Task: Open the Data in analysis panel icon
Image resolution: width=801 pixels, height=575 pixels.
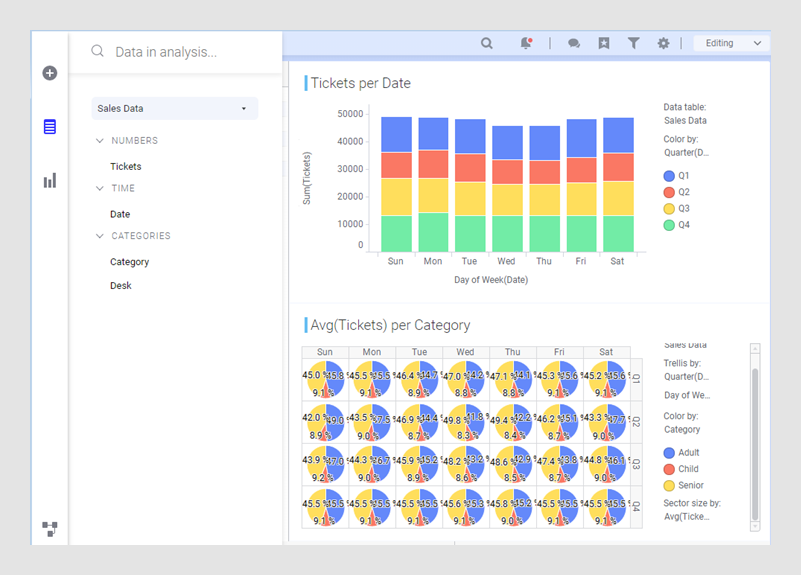Action: tap(50, 127)
